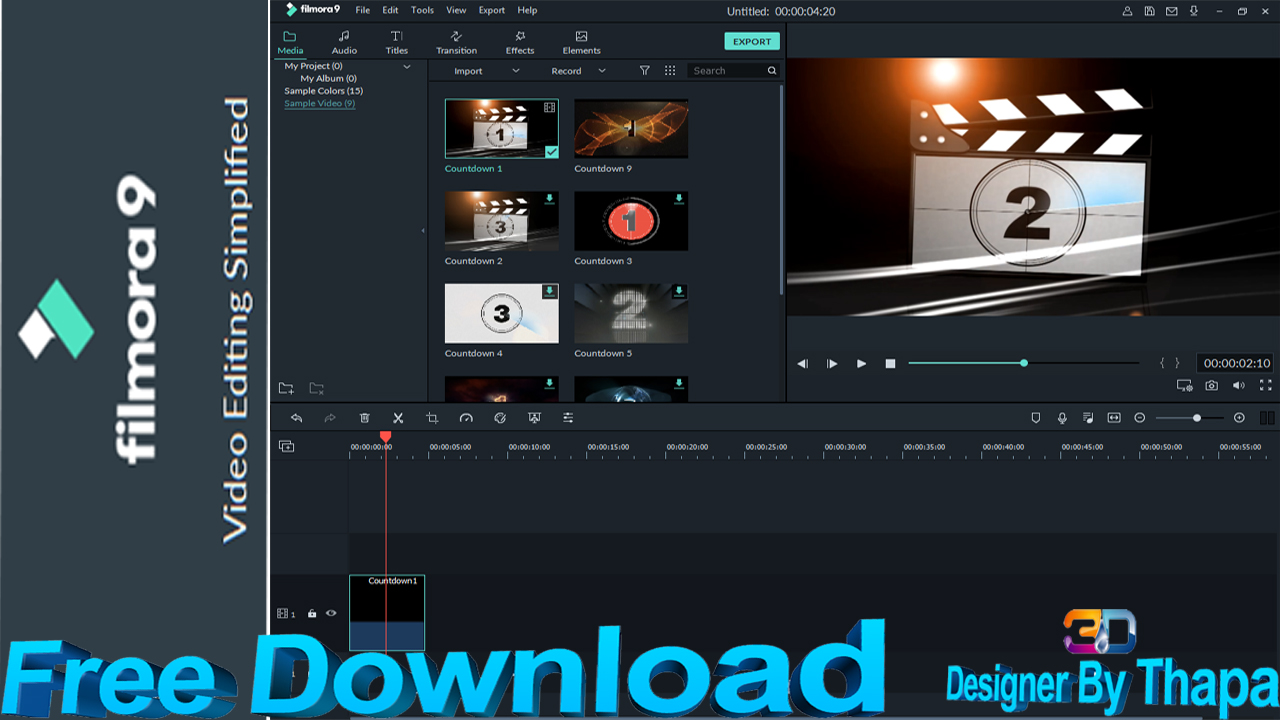1280x720 pixels.
Task: Open the Green Screen icon in timeline toolbar
Action: tap(534, 418)
